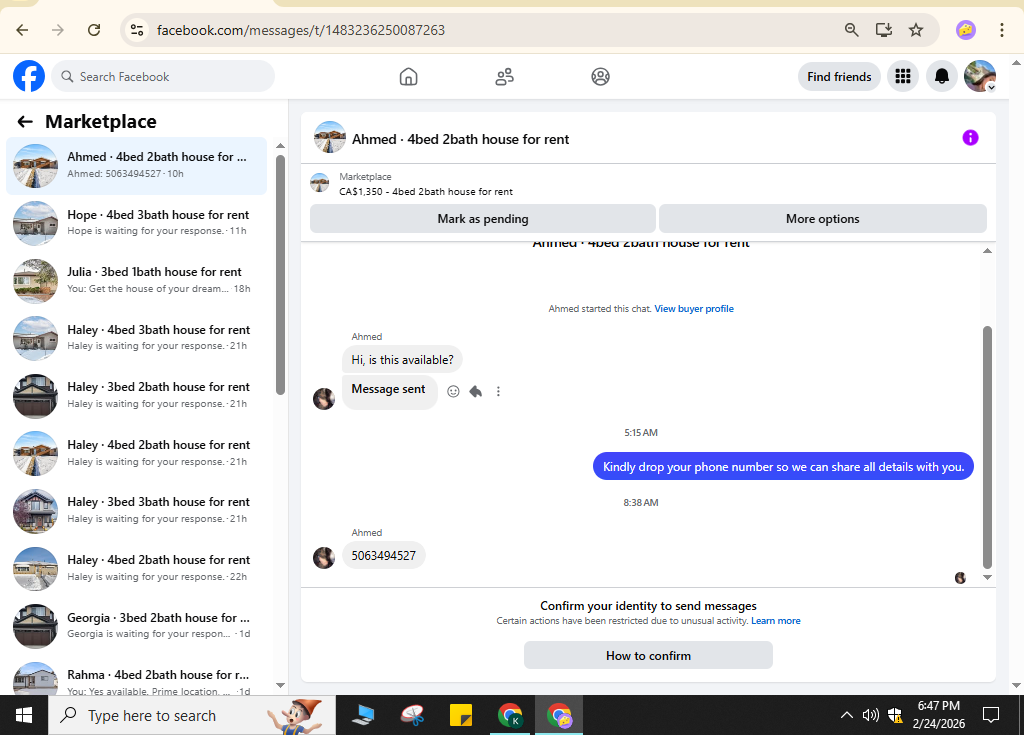The image size is (1024, 735).
Task: Click the browser back button
Action: tap(22, 30)
